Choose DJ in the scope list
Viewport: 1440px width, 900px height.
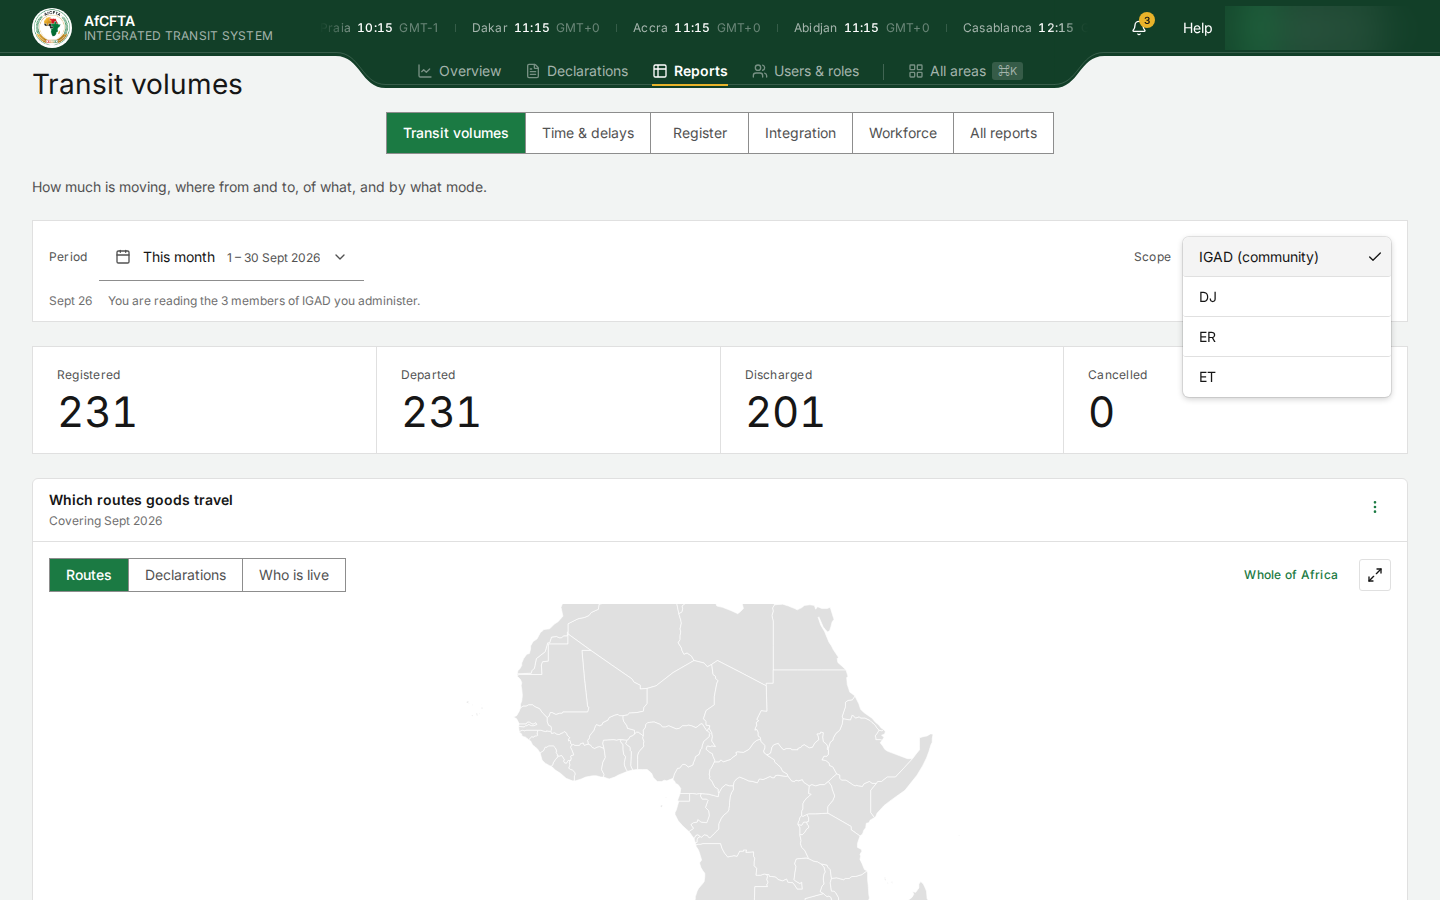coord(1287,297)
